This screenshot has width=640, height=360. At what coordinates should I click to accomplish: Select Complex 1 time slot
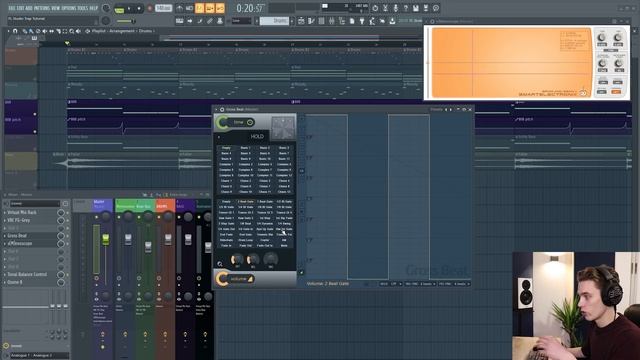[x=226, y=164]
